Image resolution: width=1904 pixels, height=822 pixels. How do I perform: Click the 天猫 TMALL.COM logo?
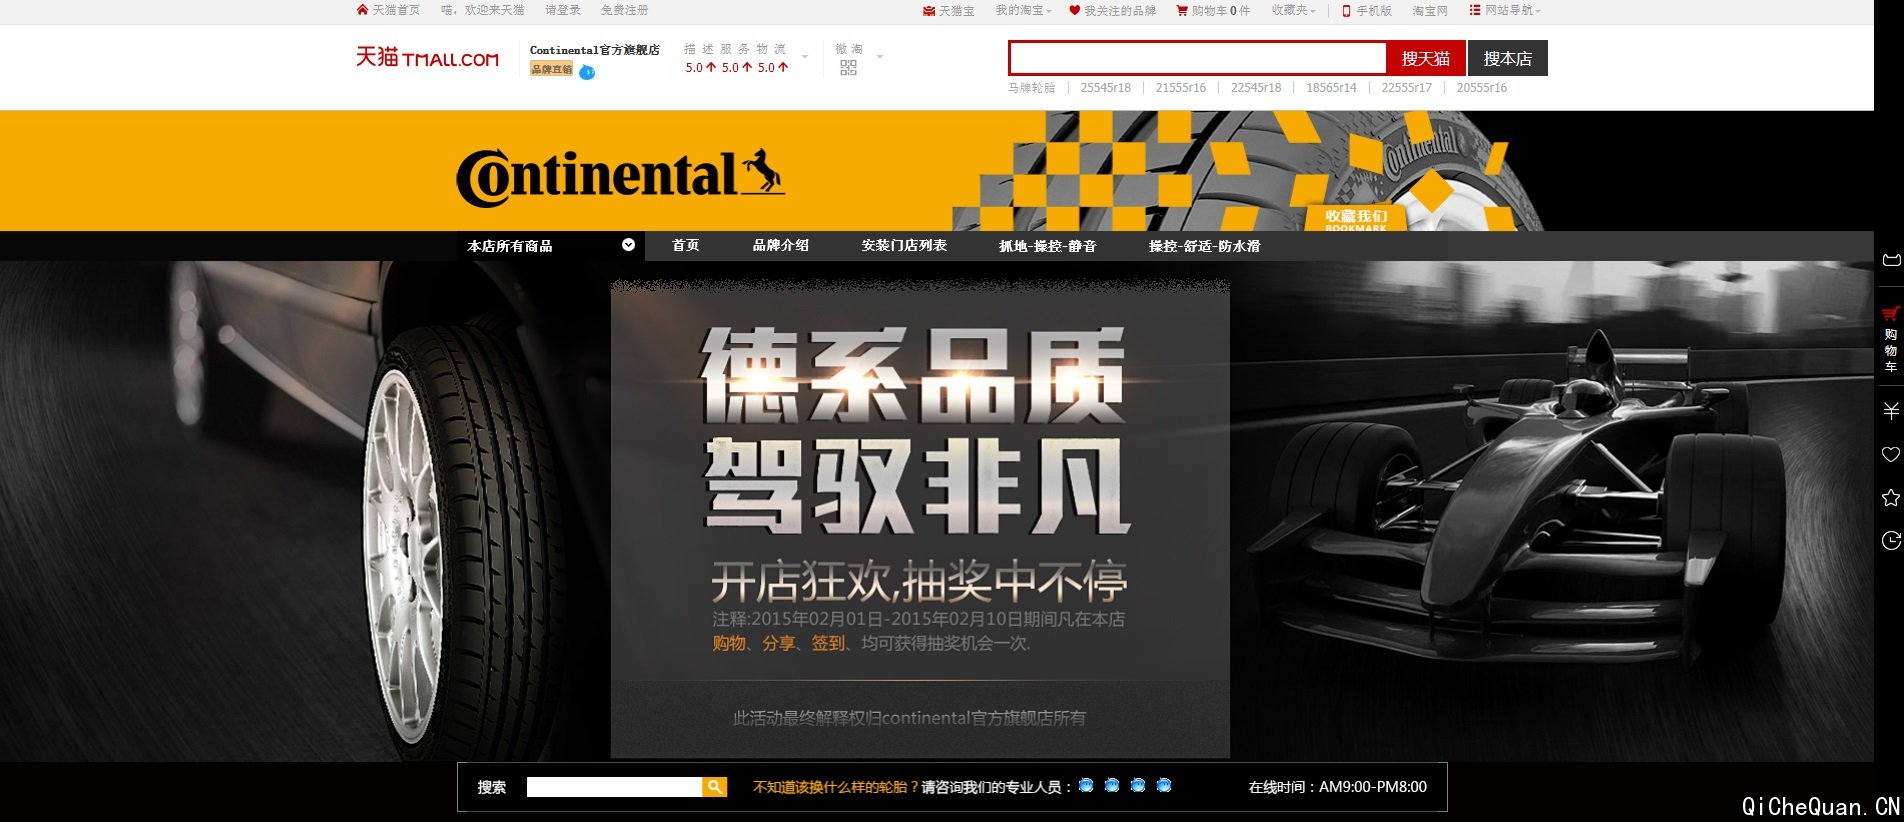427,57
